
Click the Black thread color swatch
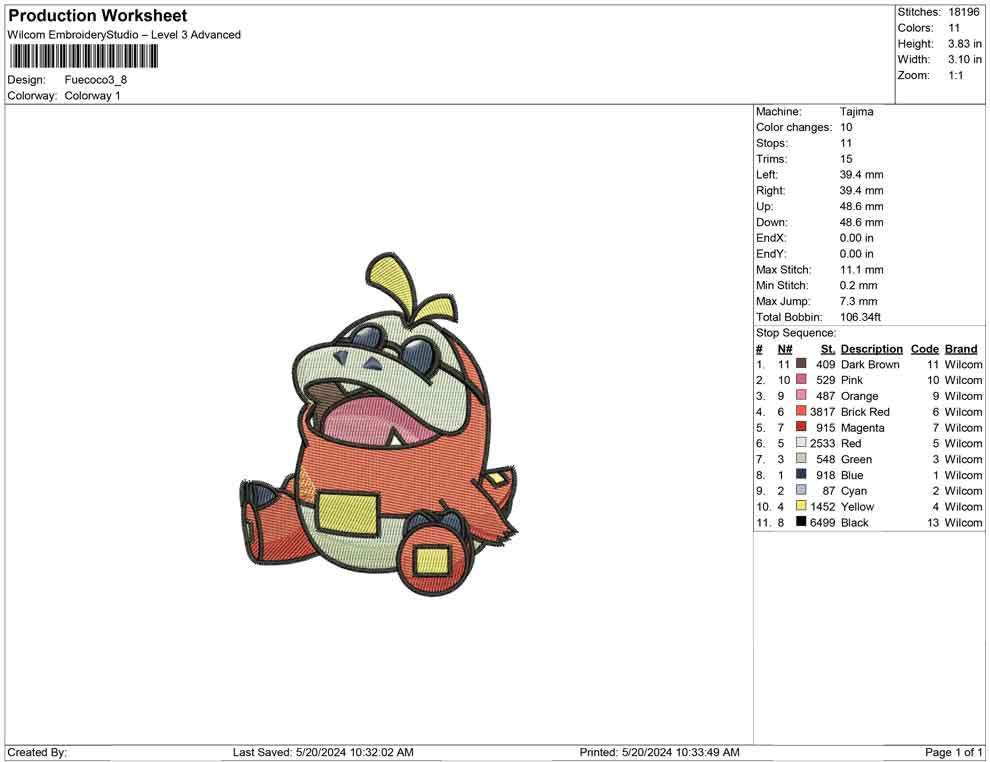(801, 521)
